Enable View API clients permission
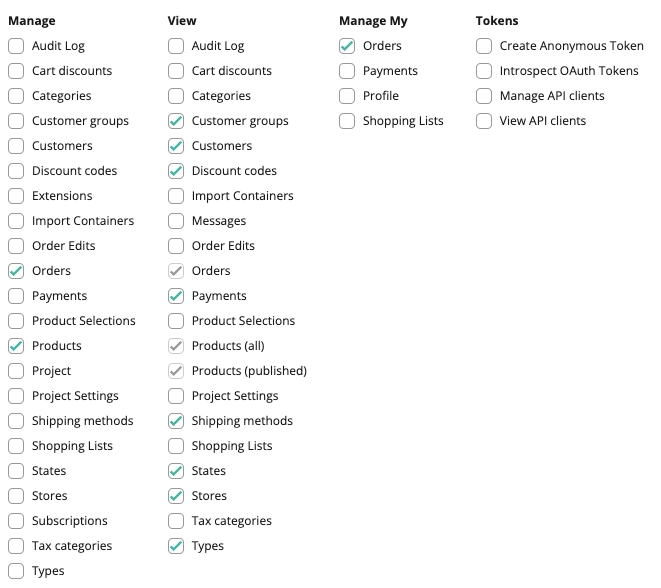Viewport: 661px width, 588px height. (x=484, y=121)
